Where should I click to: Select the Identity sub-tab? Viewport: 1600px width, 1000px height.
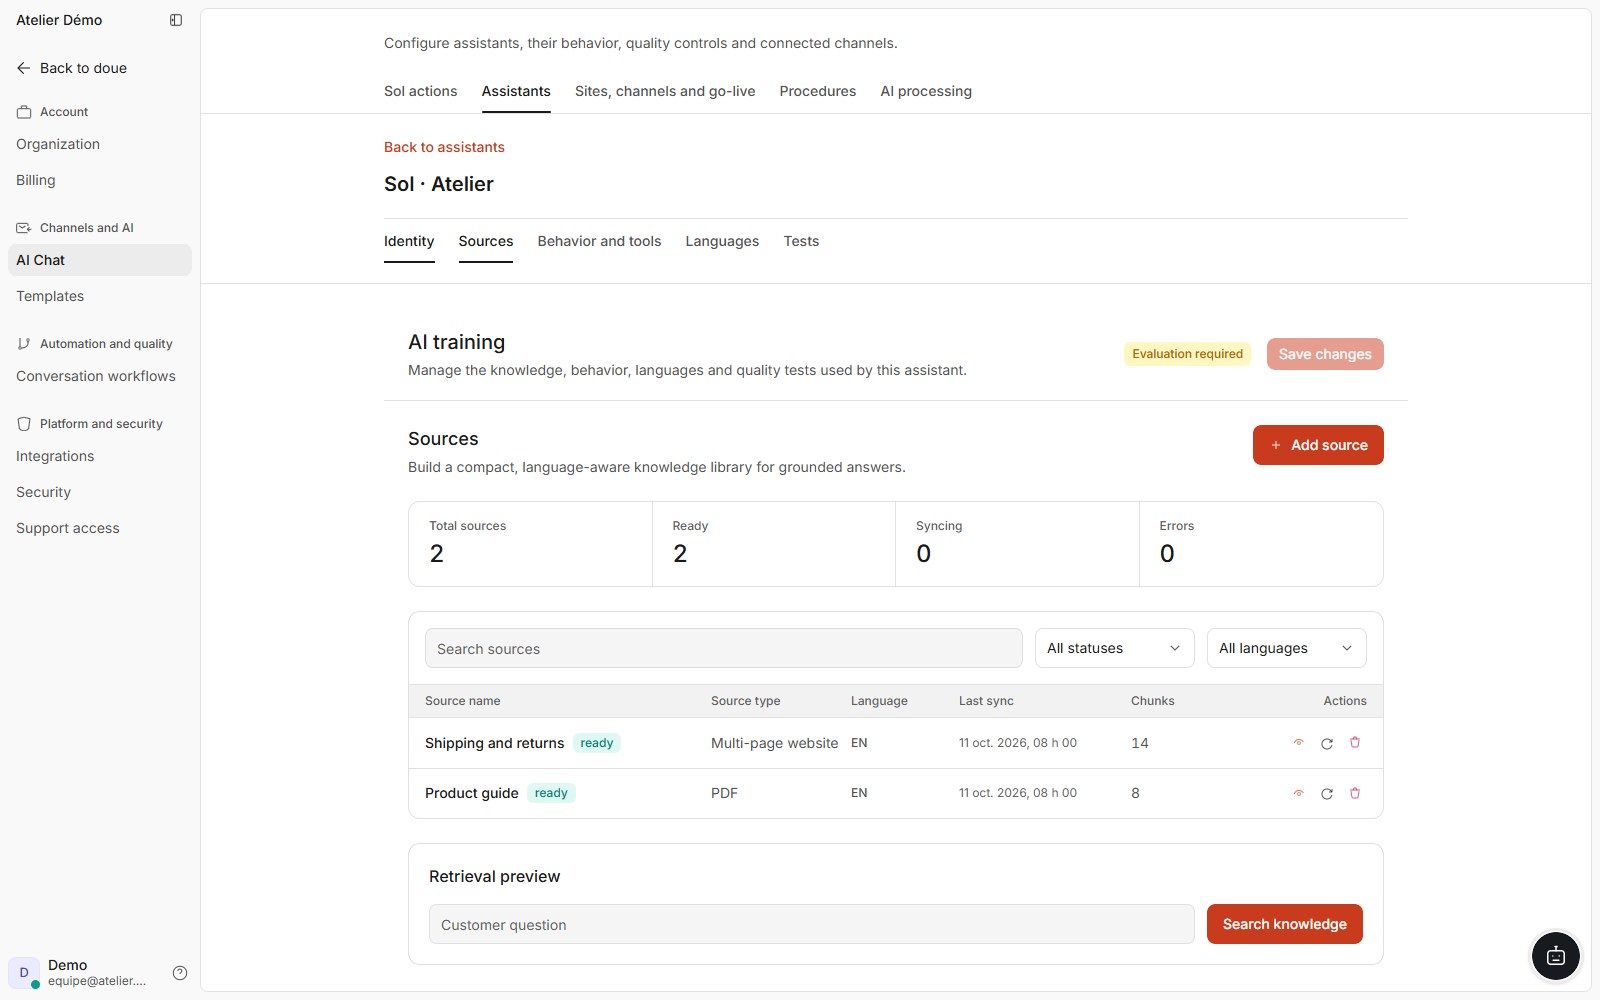tap(409, 241)
